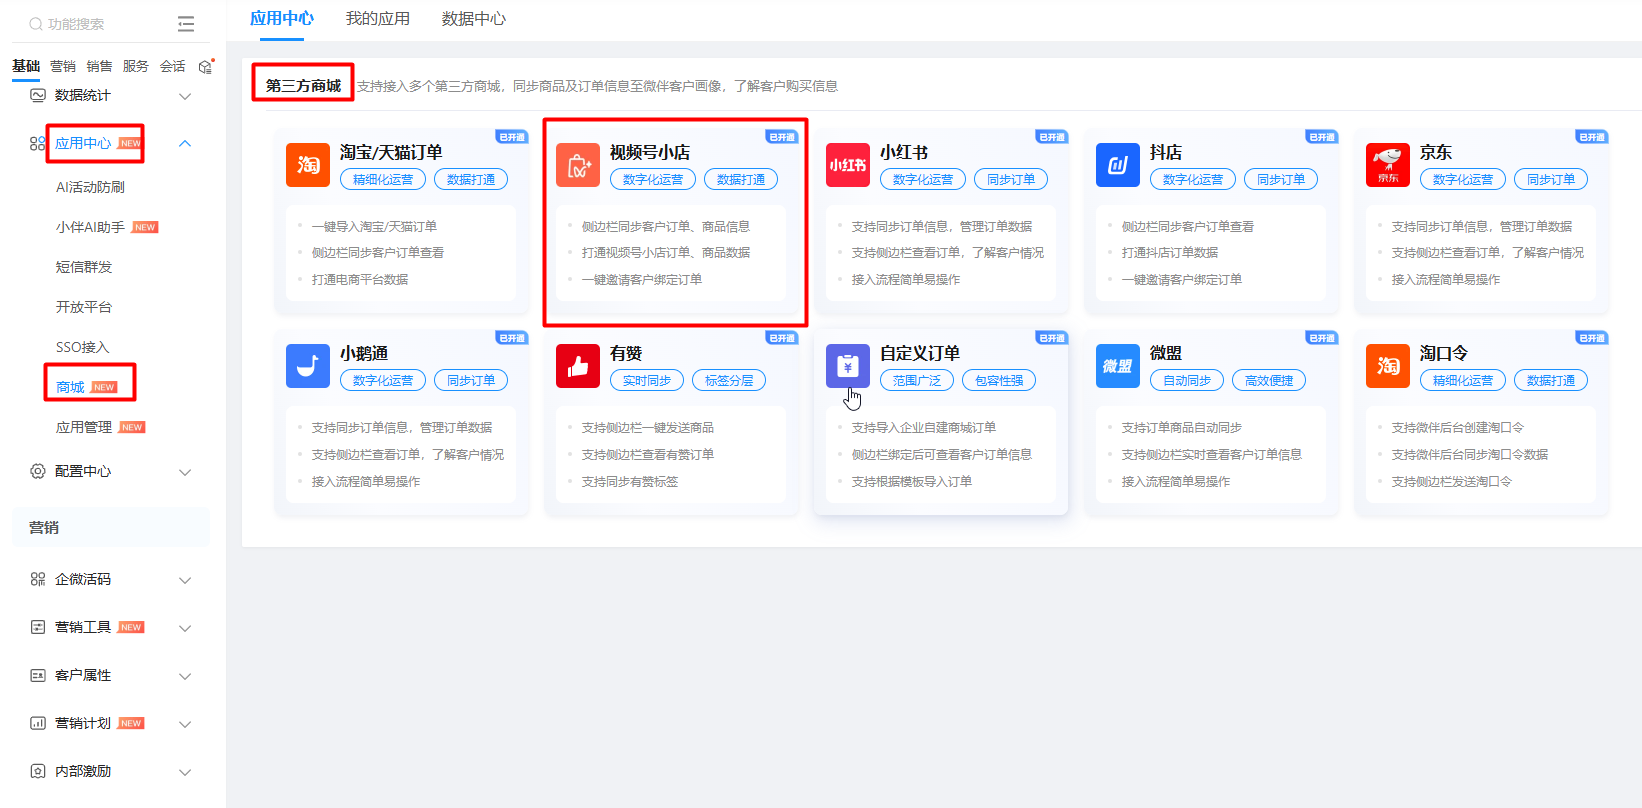The height and width of the screenshot is (808, 1642).
Task: Expand the 企微活码 menu chevron
Action: click(185, 580)
